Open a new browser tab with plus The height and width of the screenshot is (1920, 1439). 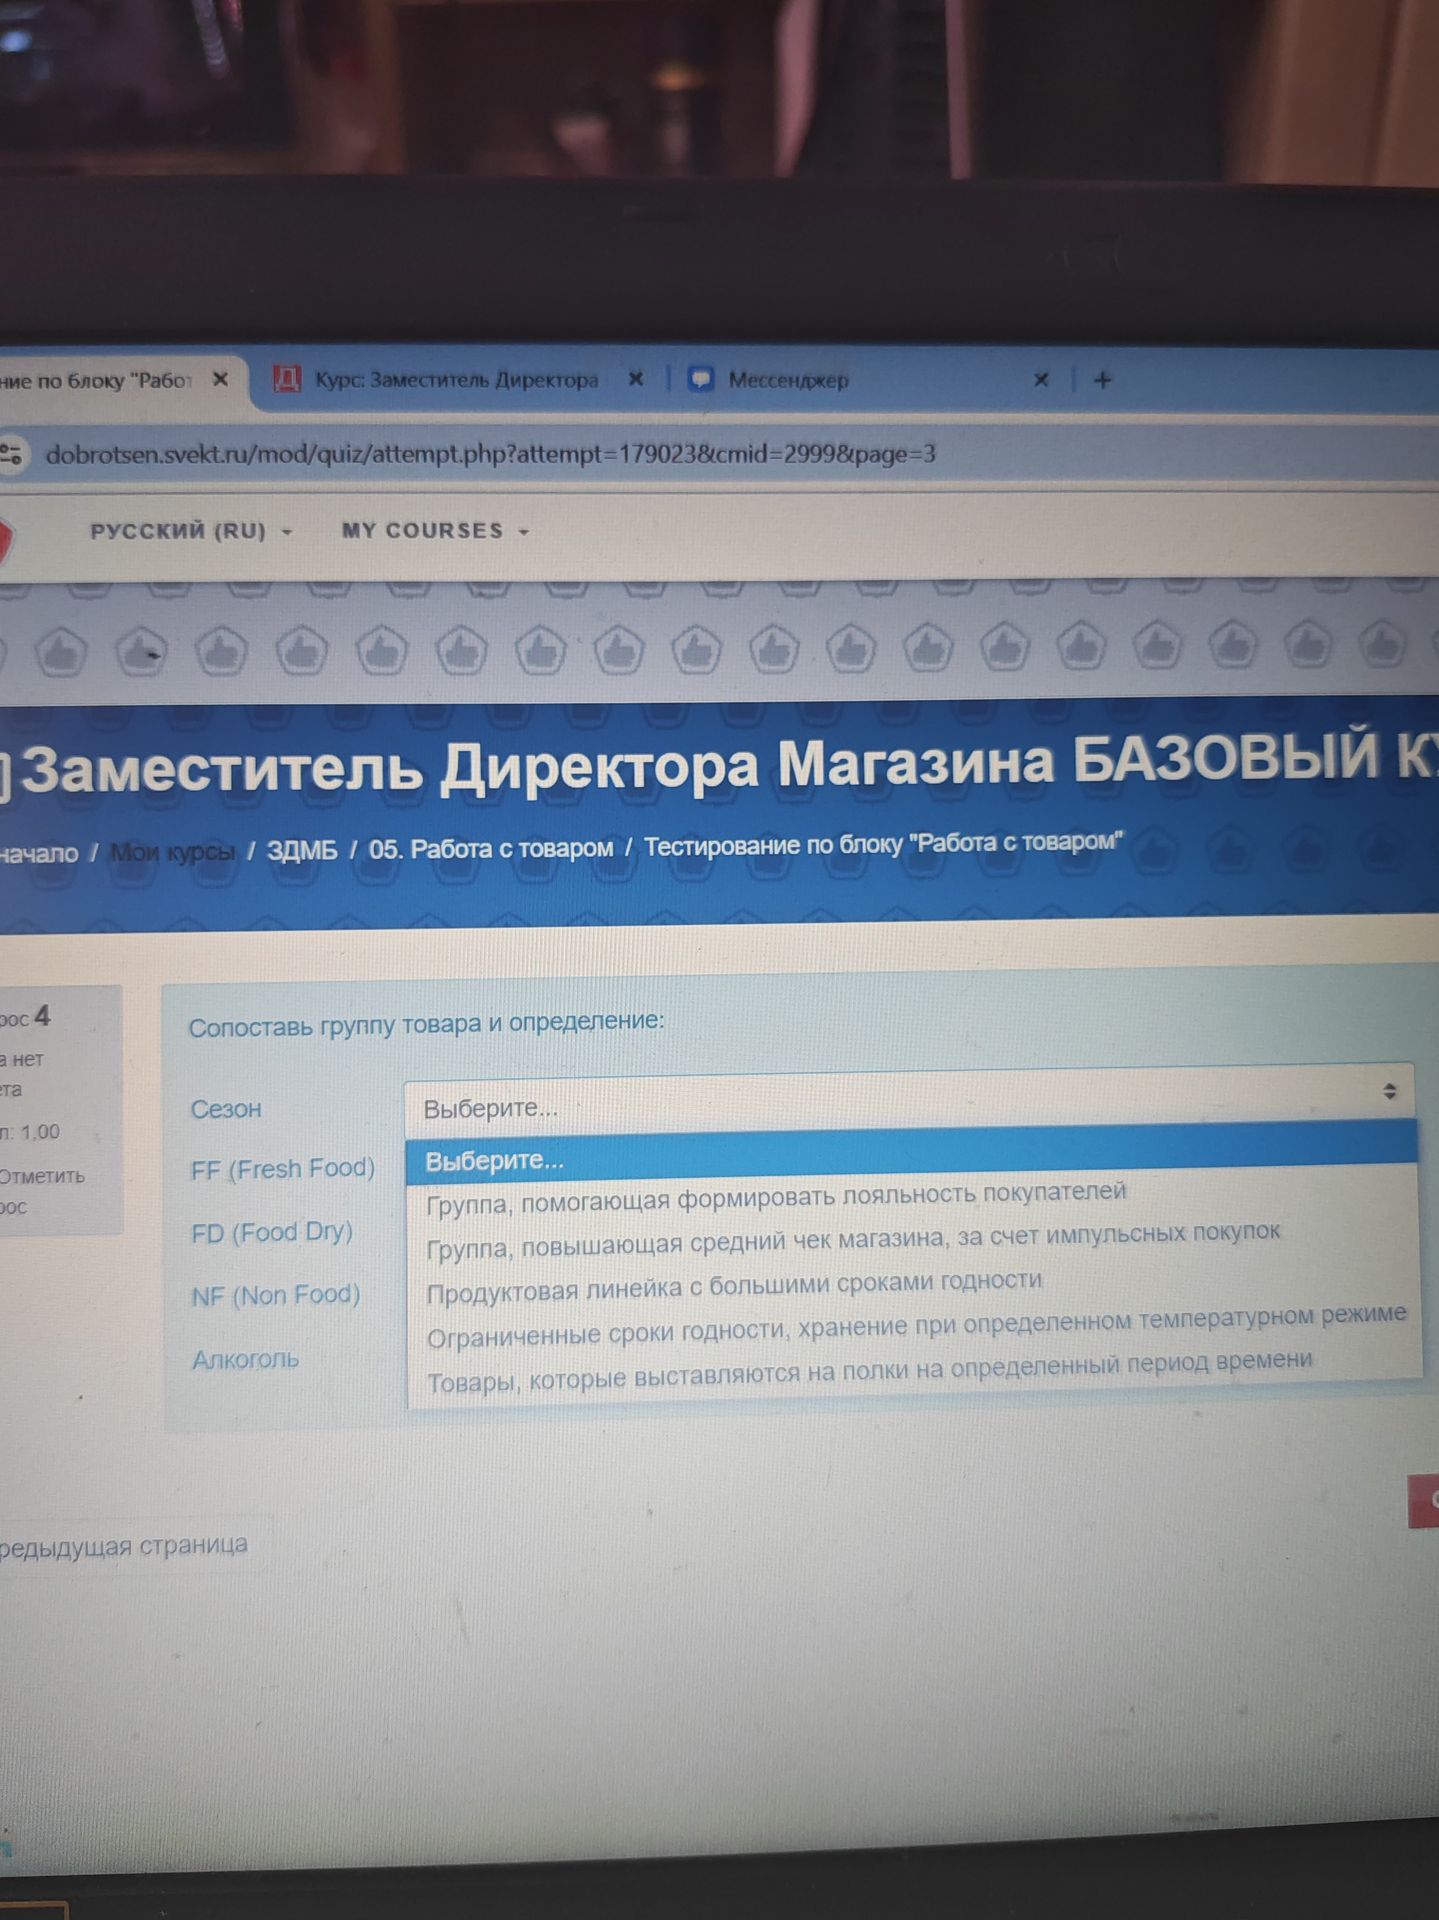pyautogui.click(x=1102, y=379)
